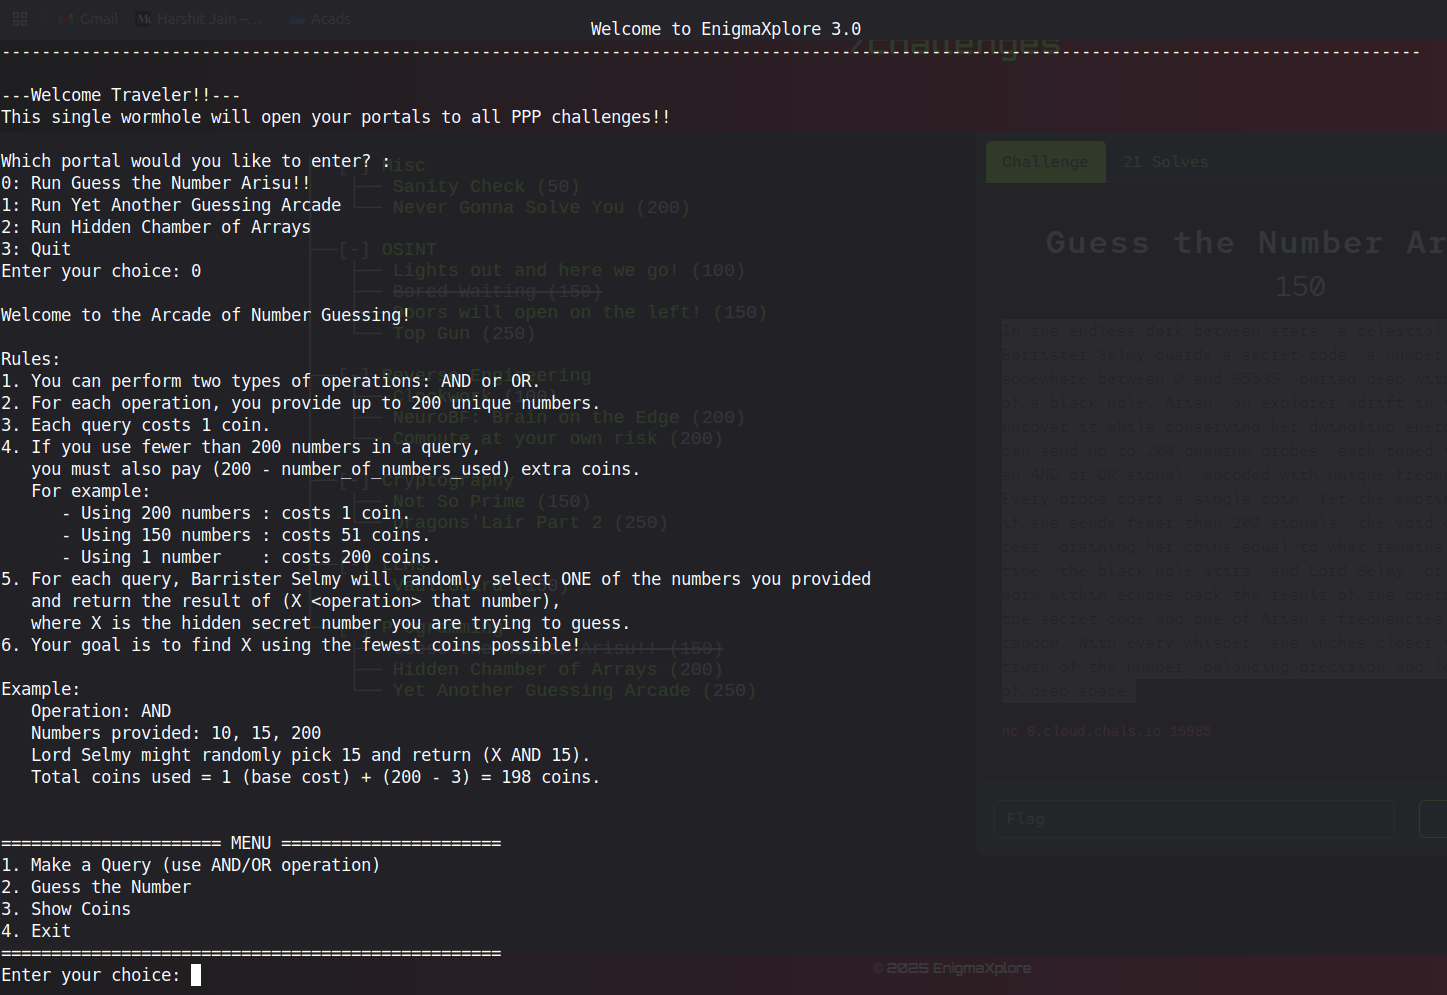Switch to the 21 Solves tab
The width and height of the screenshot is (1447, 995).
click(1165, 162)
